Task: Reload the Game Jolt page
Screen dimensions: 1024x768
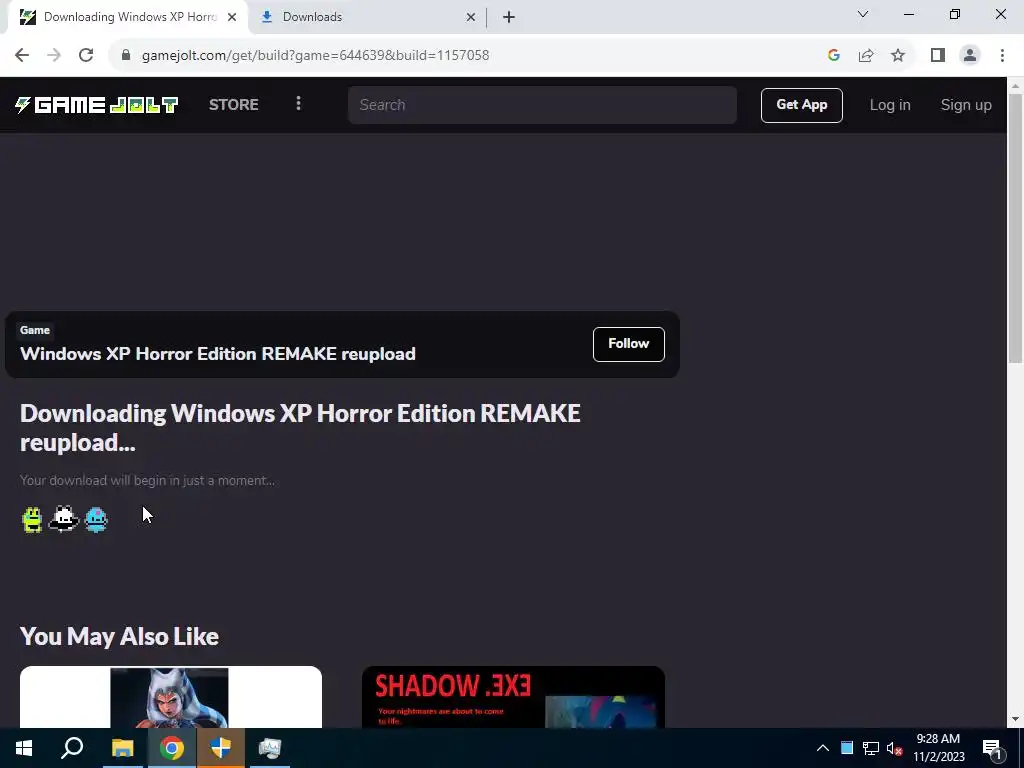Action: click(86, 56)
